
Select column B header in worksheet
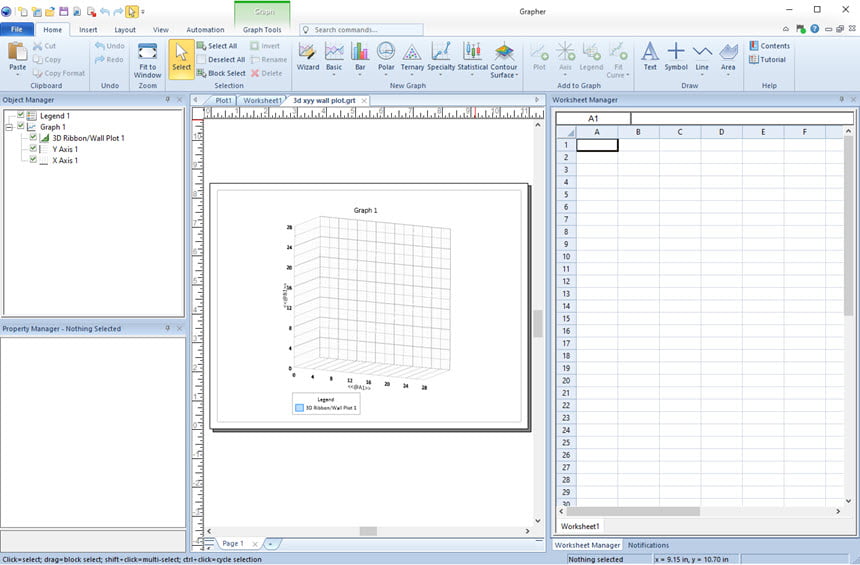point(638,132)
